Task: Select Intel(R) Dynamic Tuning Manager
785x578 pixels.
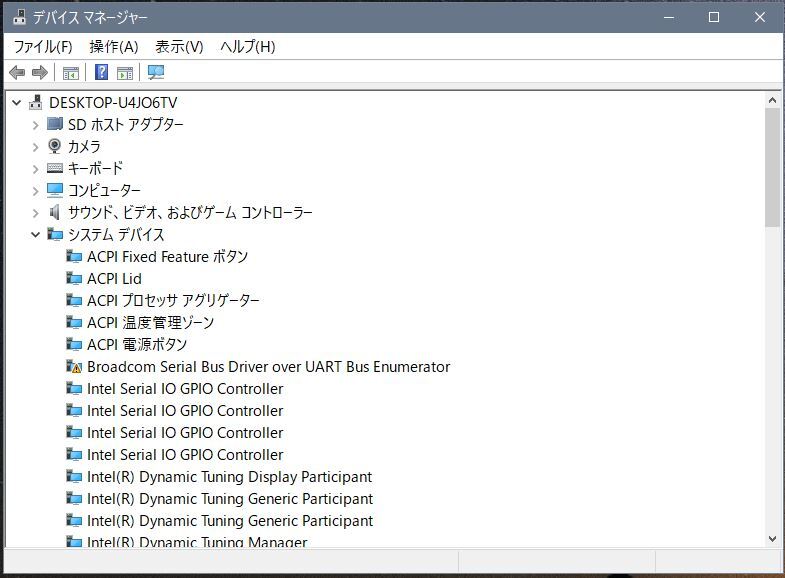Action: coord(197,542)
